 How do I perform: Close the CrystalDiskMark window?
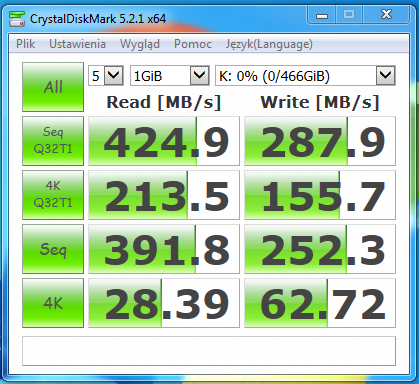[x=386, y=15]
